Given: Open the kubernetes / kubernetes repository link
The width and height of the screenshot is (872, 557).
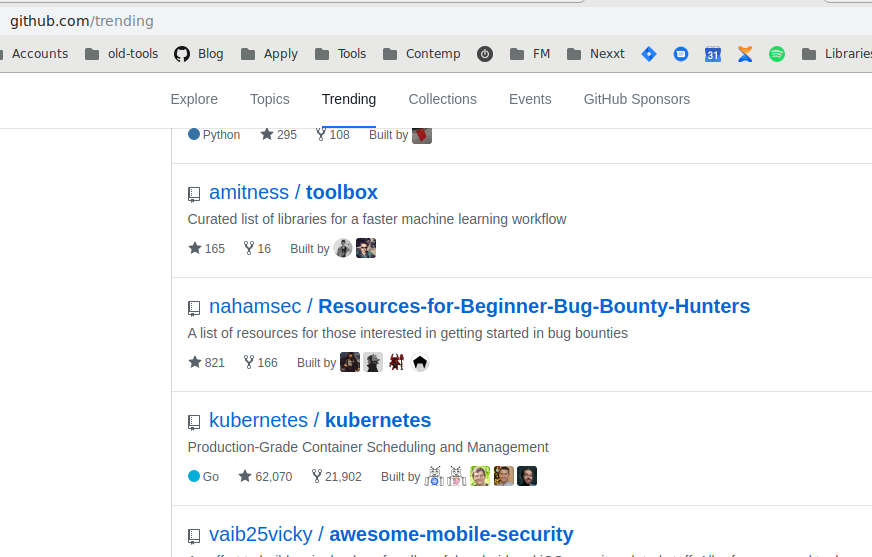Looking at the screenshot, I should [320, 420].
